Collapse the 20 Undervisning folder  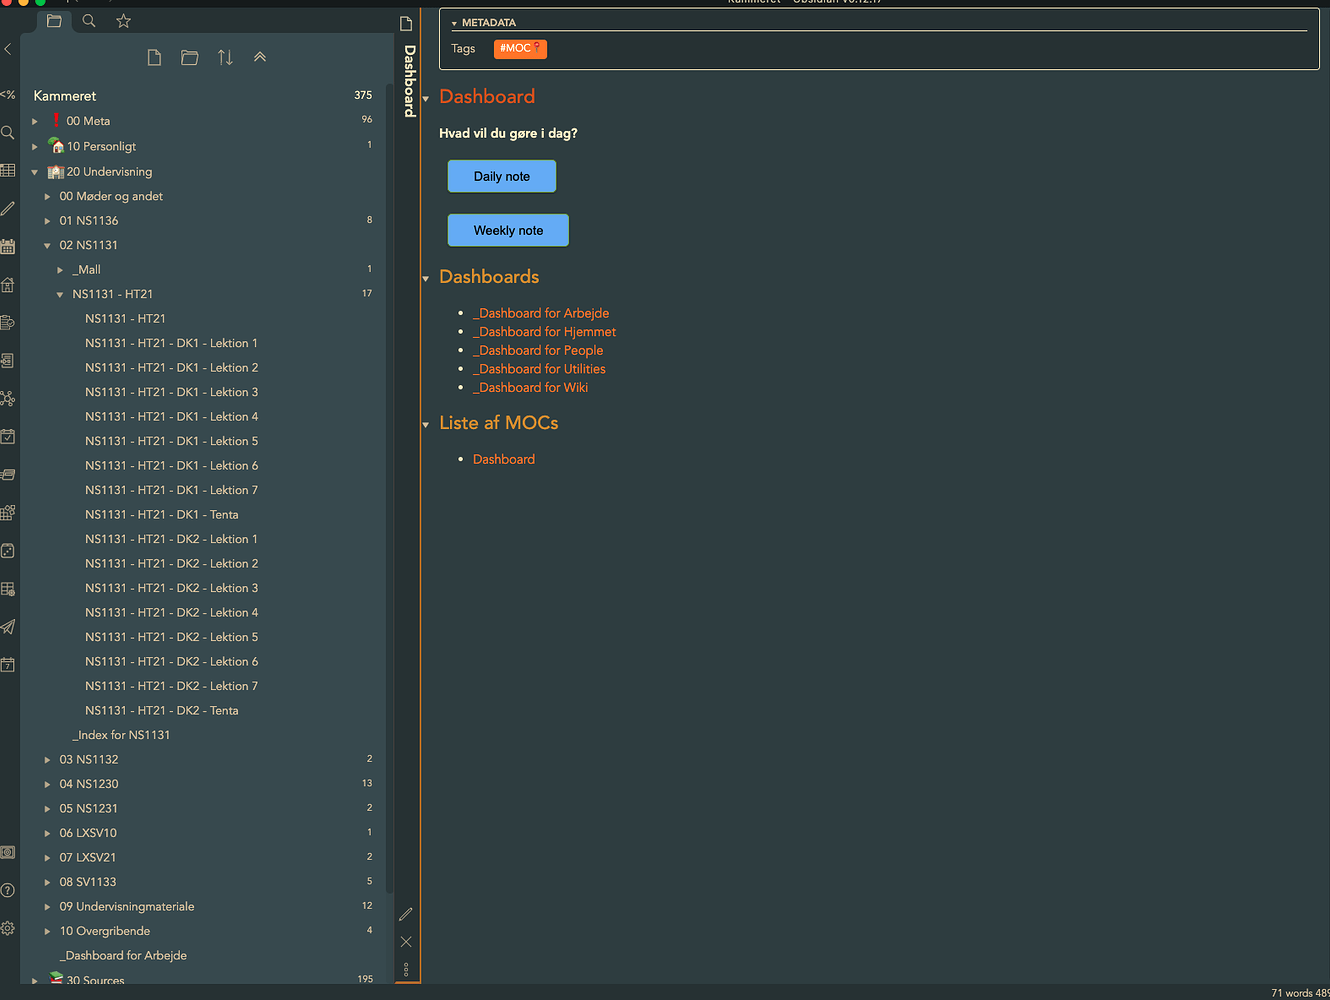click(x=34, y=171)
